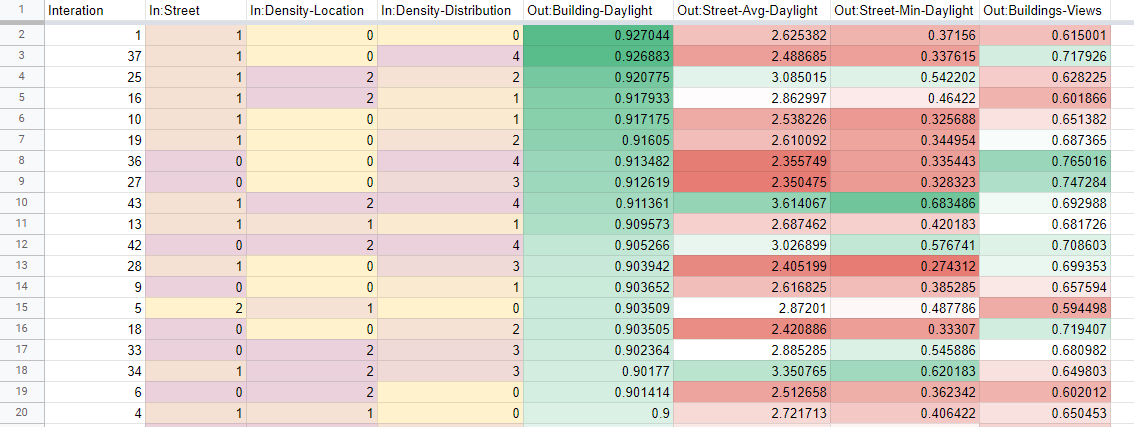1134x427 pixels.
Task: Select row number 2 header
Action: tap(22, 35)
